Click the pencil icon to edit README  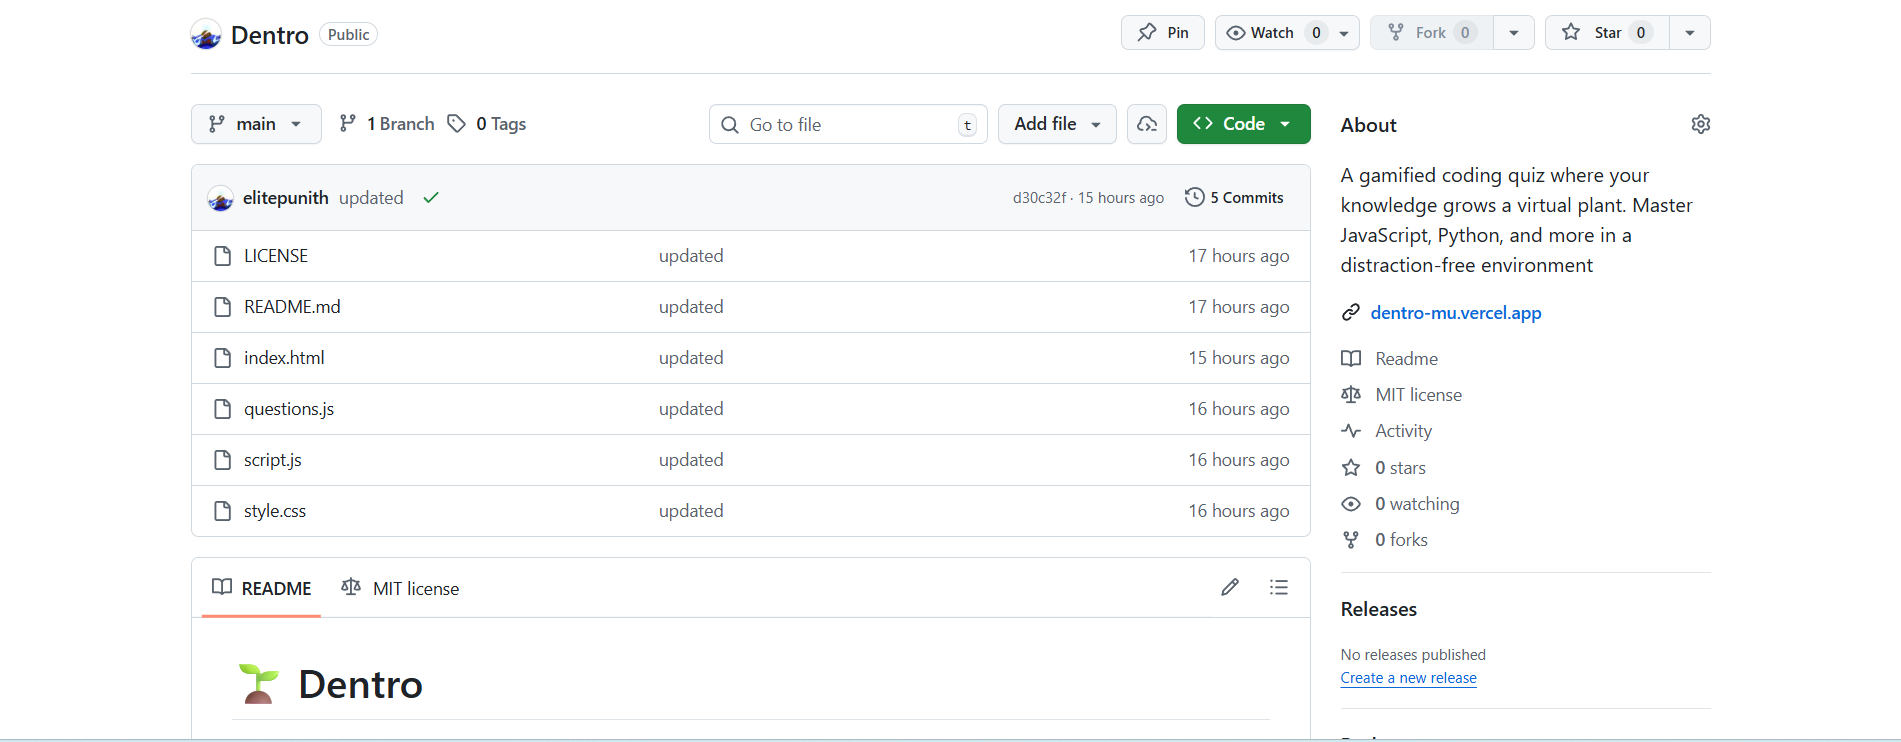(1229, 587)
